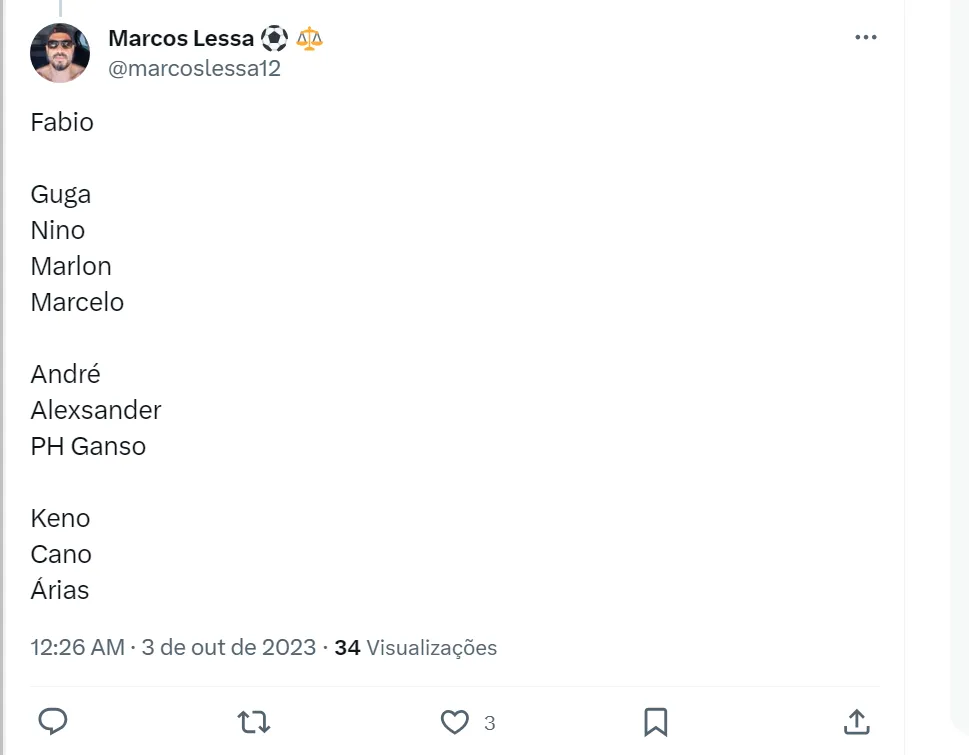Click the Marcos Lessa display name
This screenshot has height=755, width=969.
181,38
